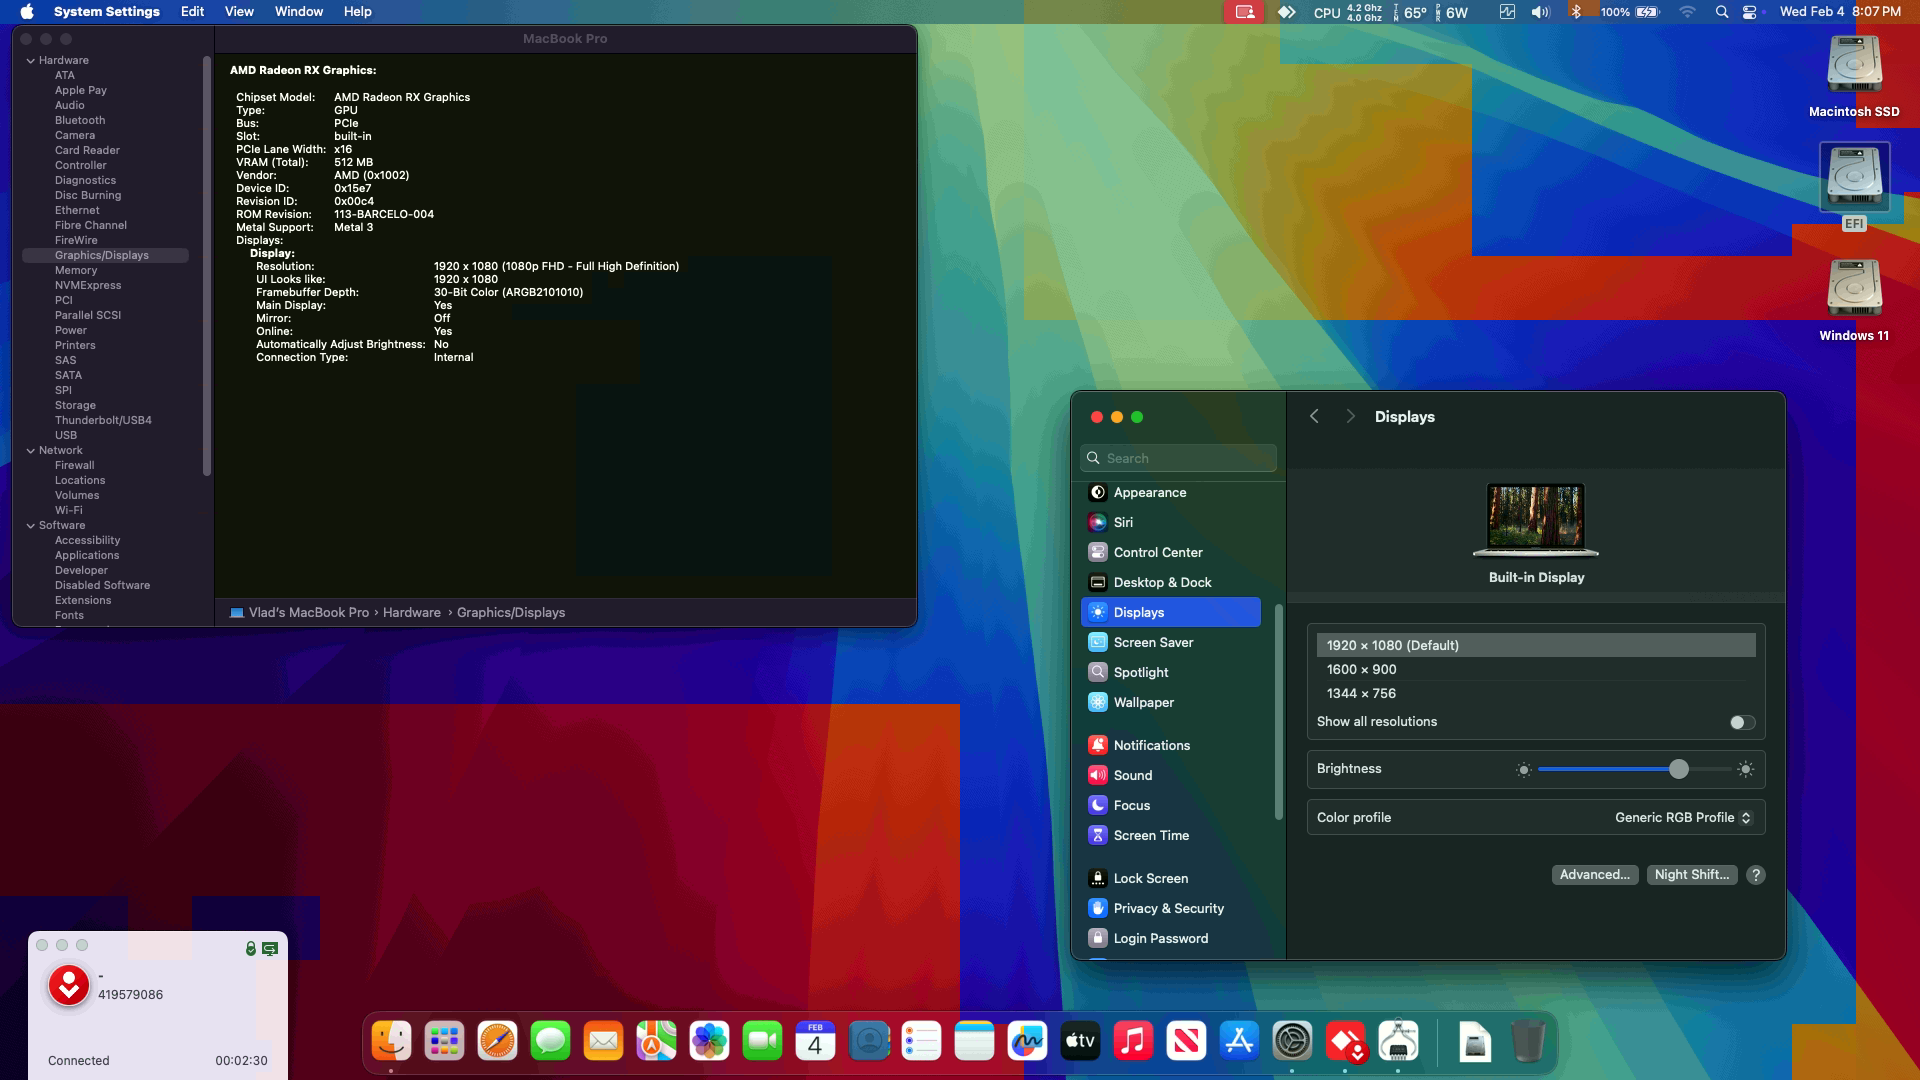1920x1080 pixels.
Task: Open the Help menu
Action: (358, 12)
